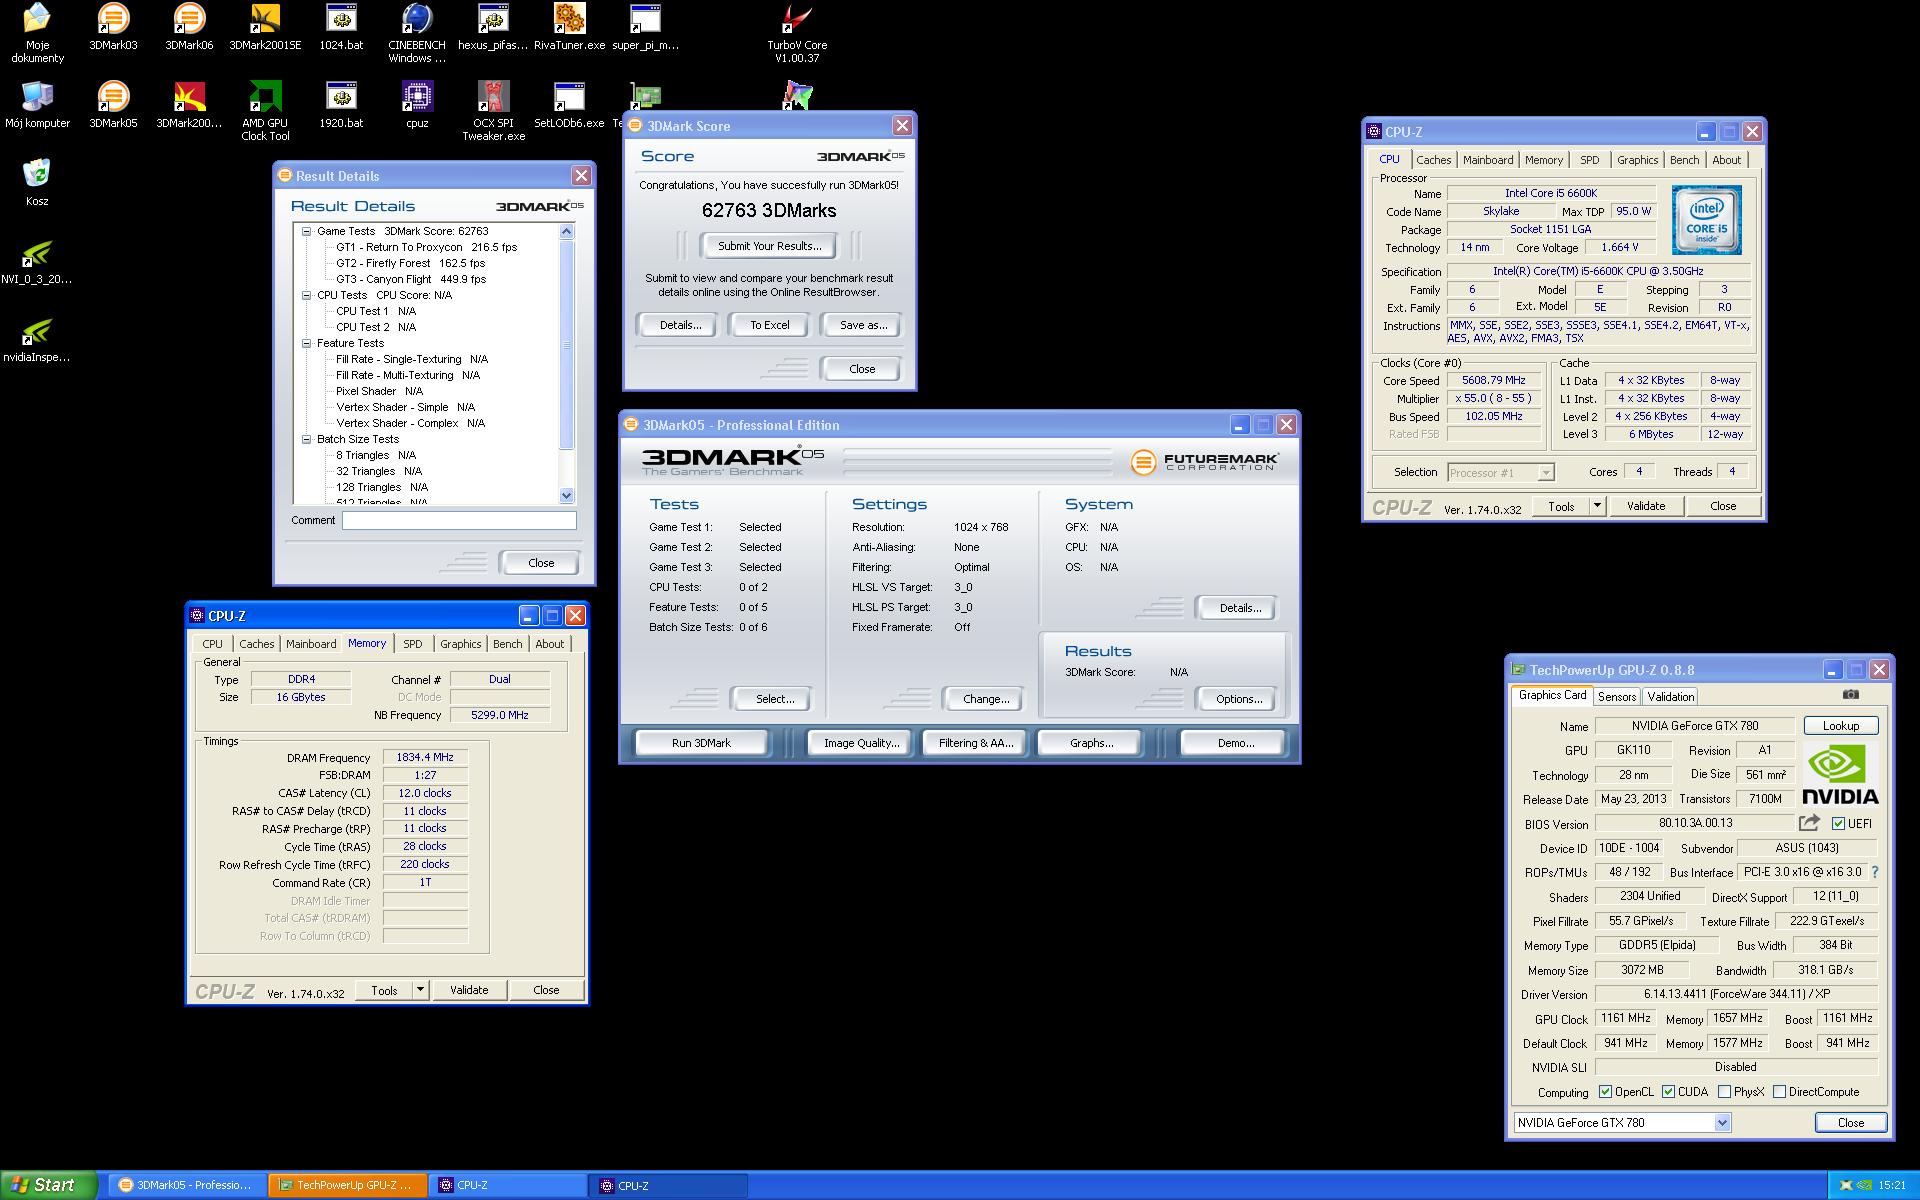Open the 1024.bat desktop file
1920x1200 pixels.
point(341,27)
